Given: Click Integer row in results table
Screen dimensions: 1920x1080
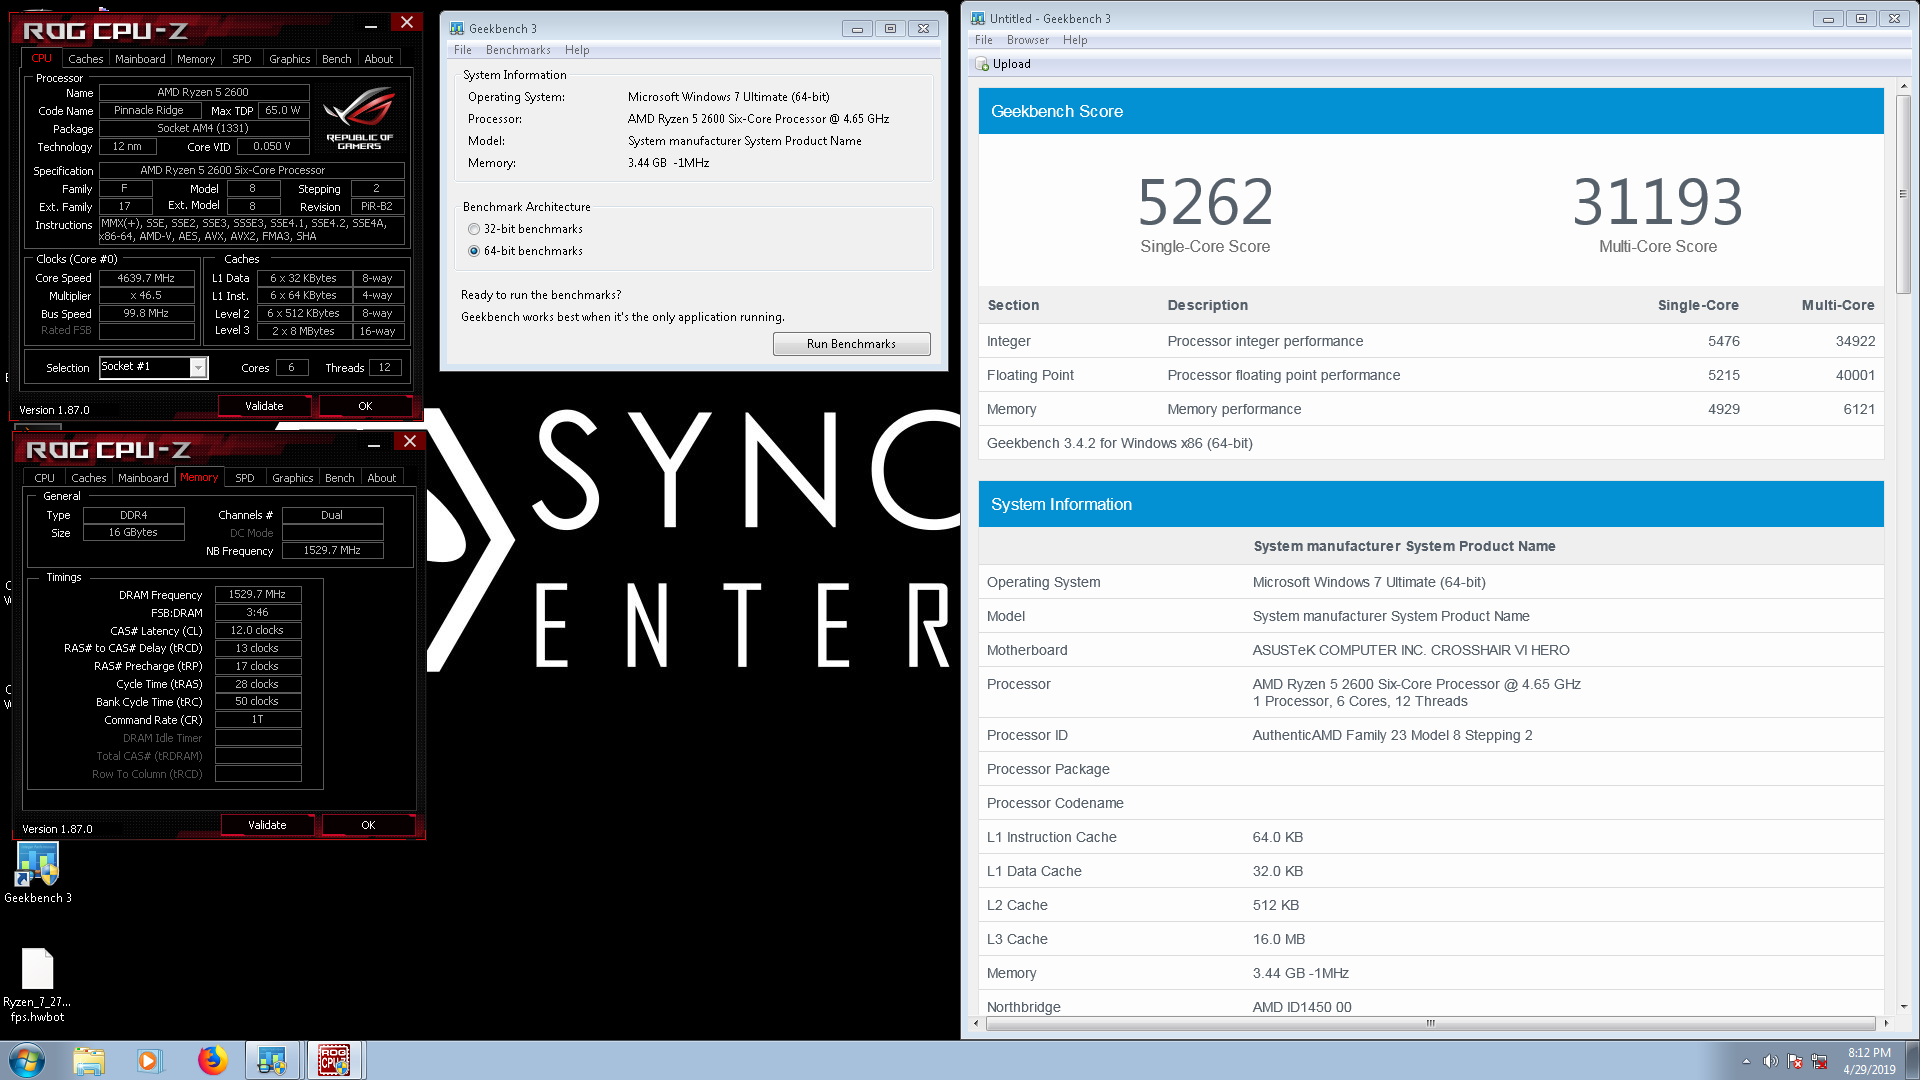Looking at the screenshot, I should (1431, 341).
